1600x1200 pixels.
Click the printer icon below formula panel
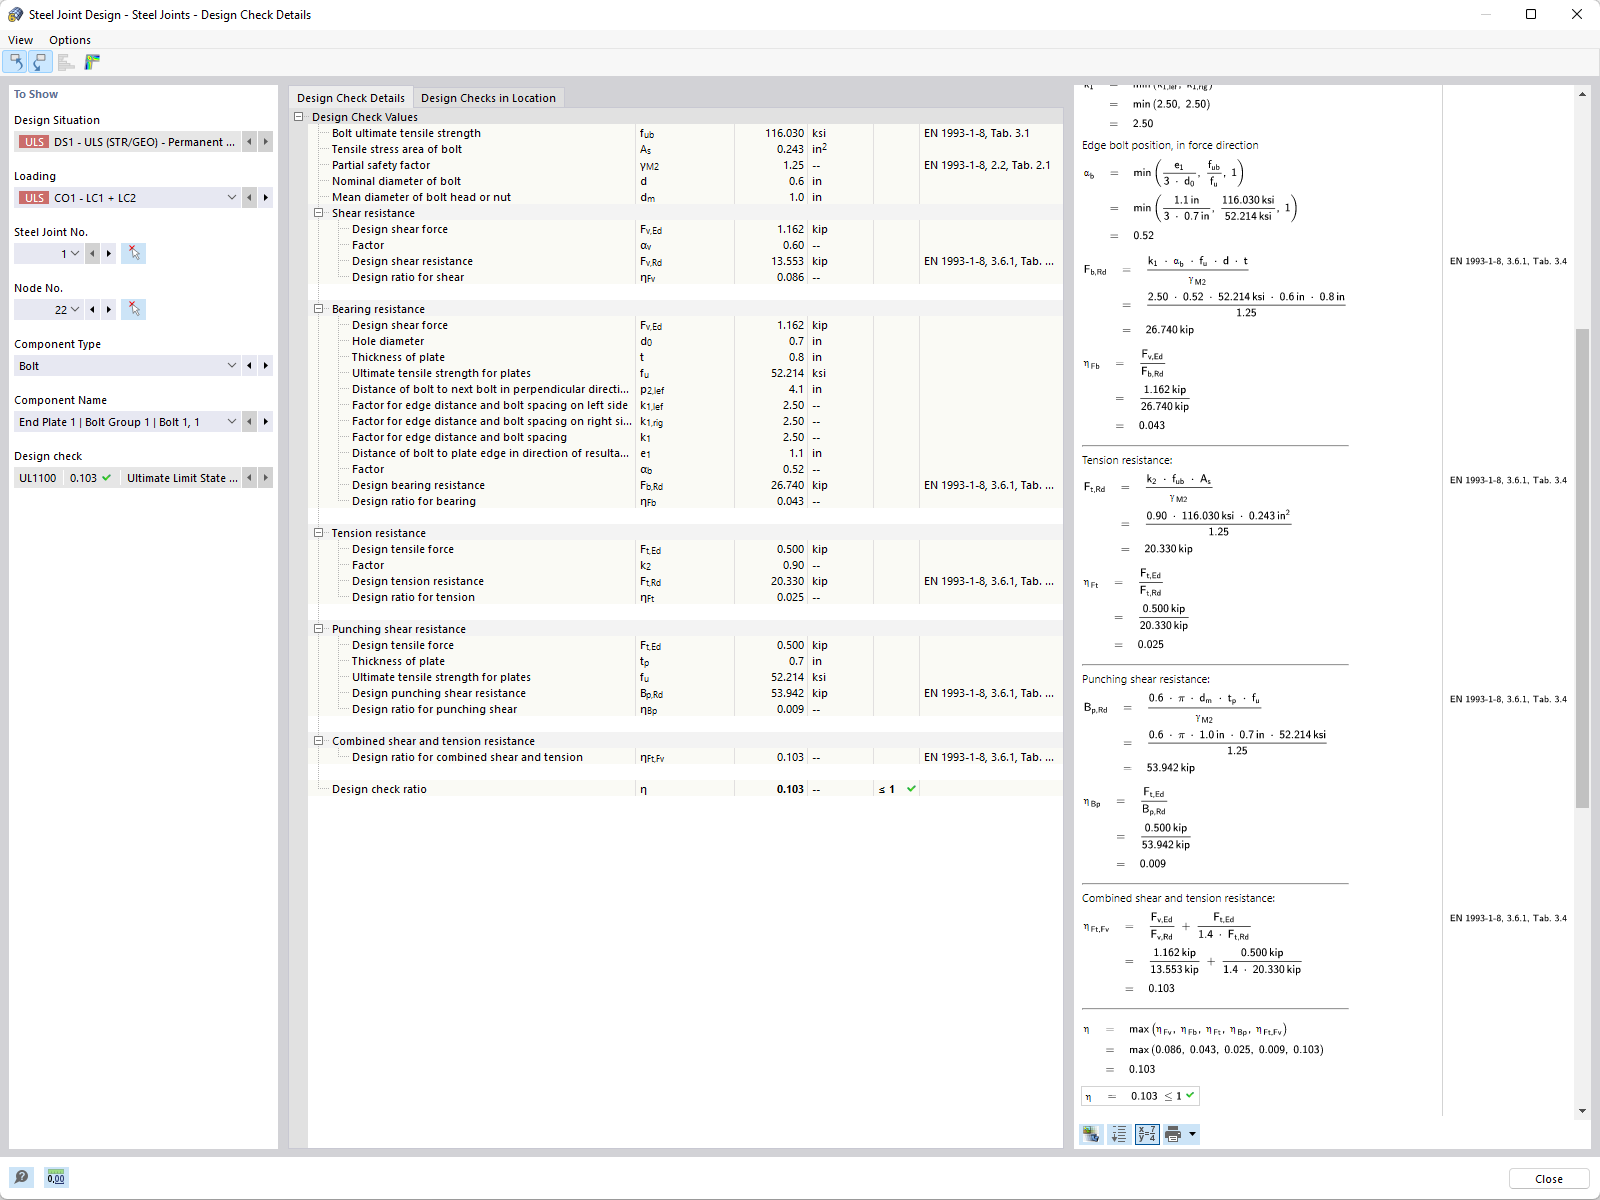pos(1173,1134)
